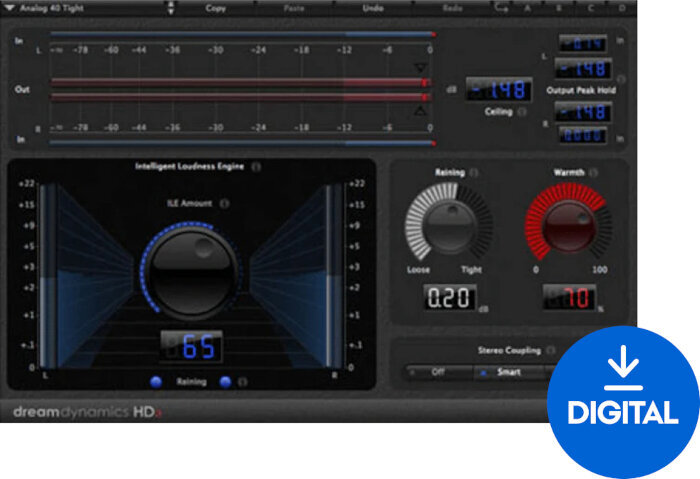Image resolution: width=700 pixels, height=479 pixels.
Task: Click Redo in the top bar
Action: click(x=452, y=8)
